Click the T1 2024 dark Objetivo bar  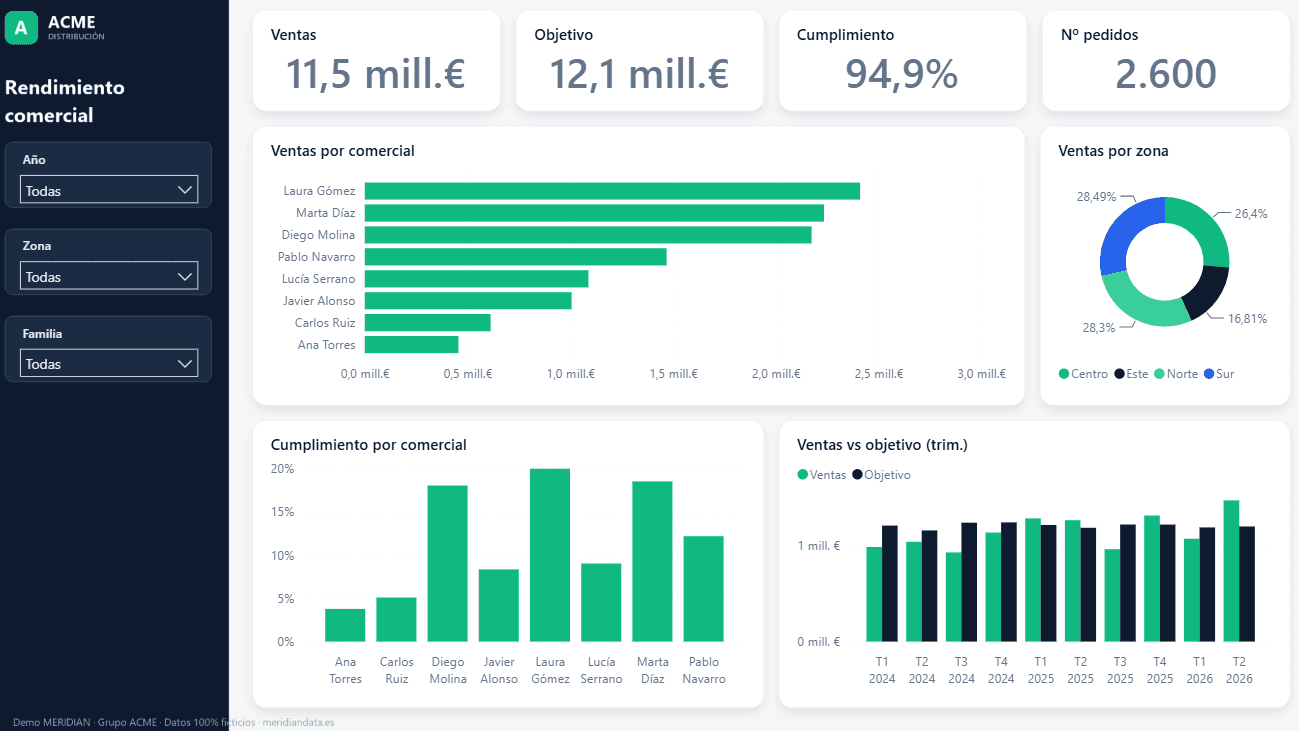pos(890,583)
